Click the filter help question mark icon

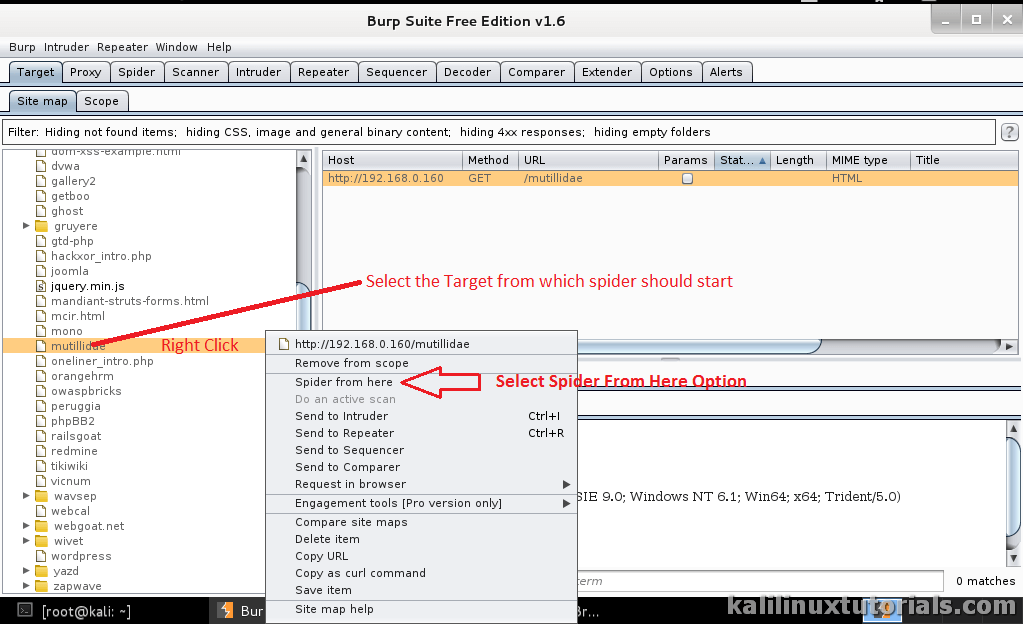(1008, 131)
